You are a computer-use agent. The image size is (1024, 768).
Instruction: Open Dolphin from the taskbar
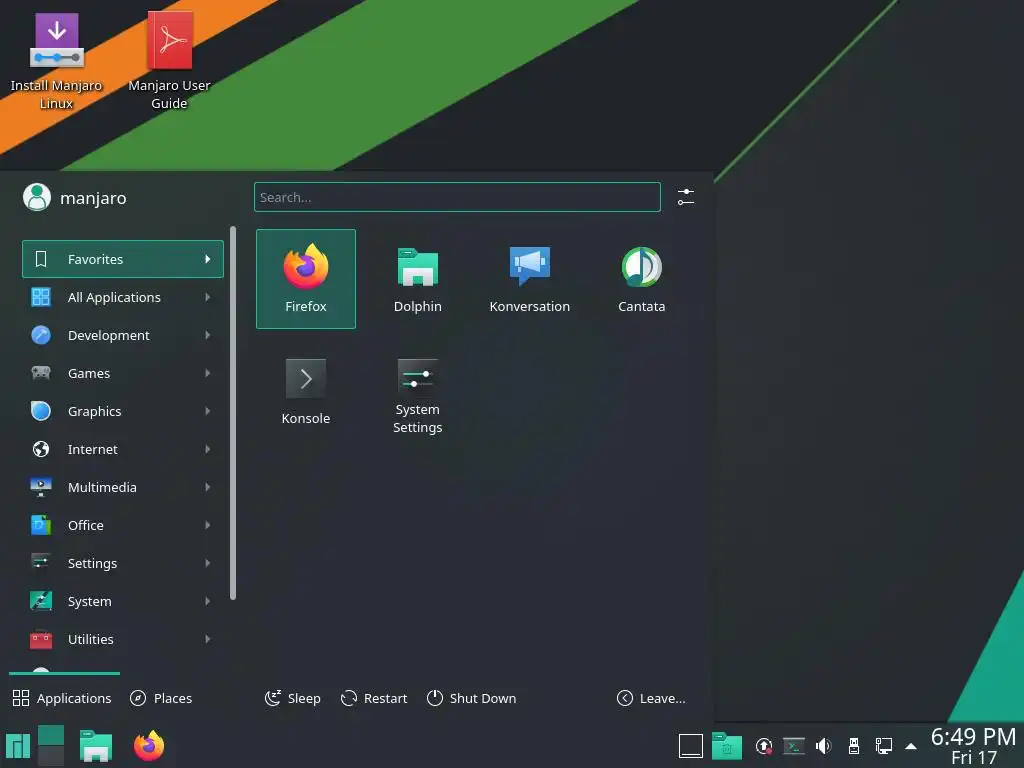click(96, 746)
